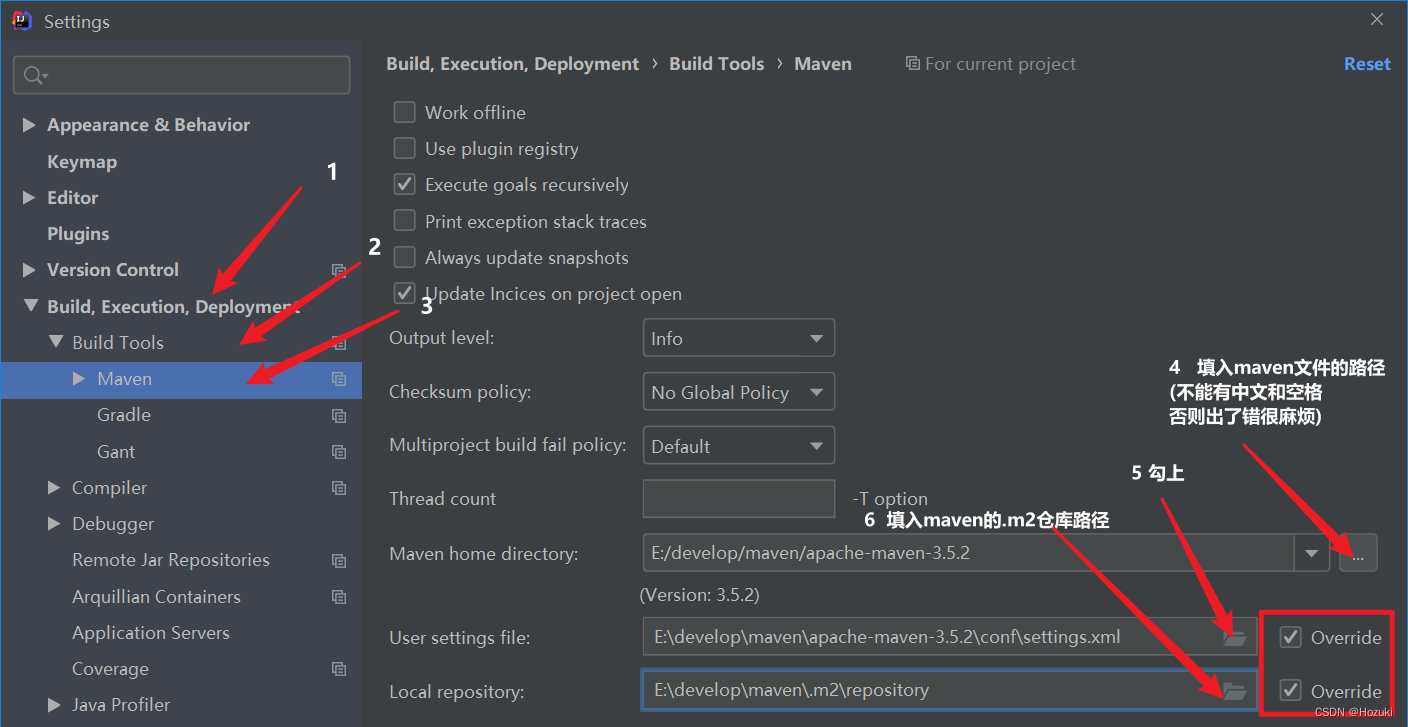The height and width of the screenshot is (727, 1408).
Task: Browse folder for User settings file
Action: (x=1235, y=637)
